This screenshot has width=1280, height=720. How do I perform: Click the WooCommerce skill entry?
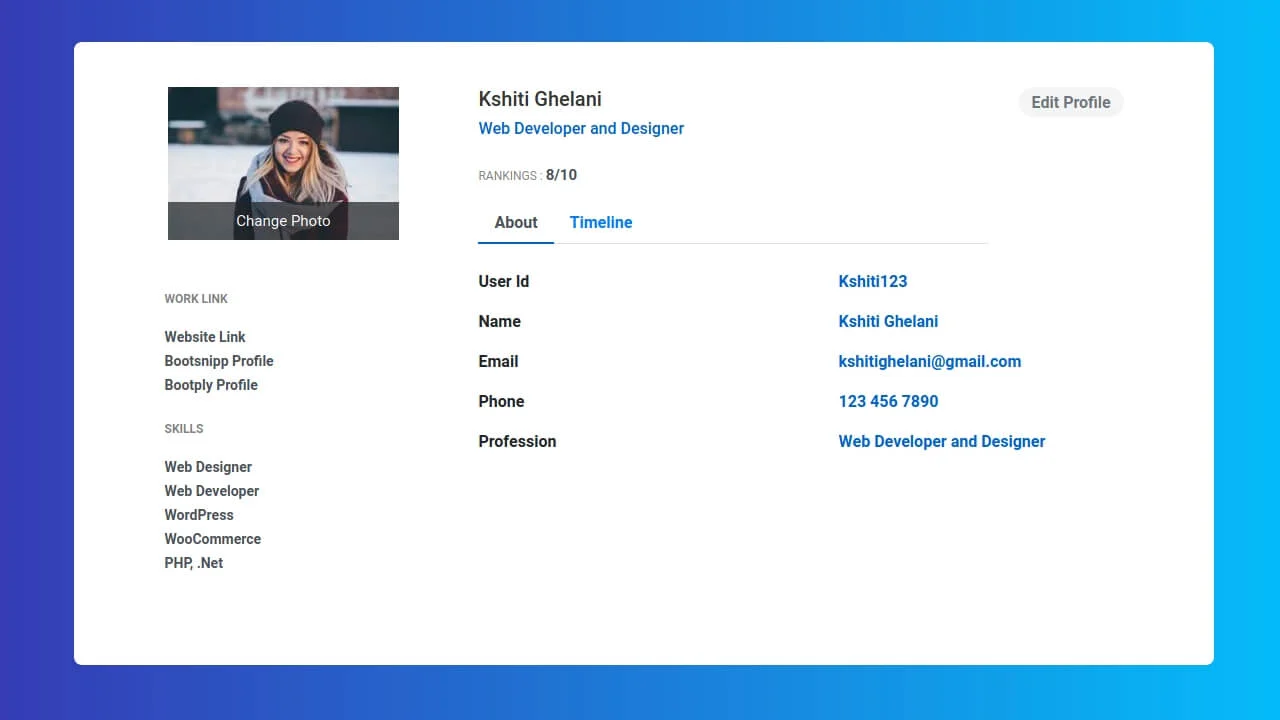[x=212, y=539]
